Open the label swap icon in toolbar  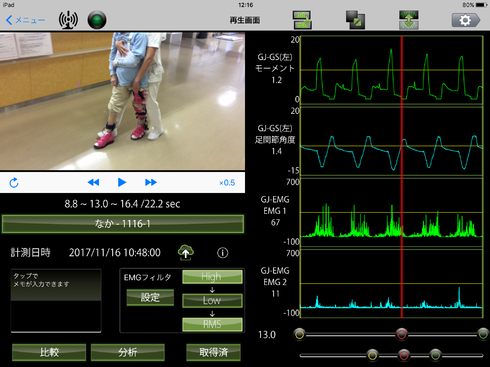coord(302,20)
